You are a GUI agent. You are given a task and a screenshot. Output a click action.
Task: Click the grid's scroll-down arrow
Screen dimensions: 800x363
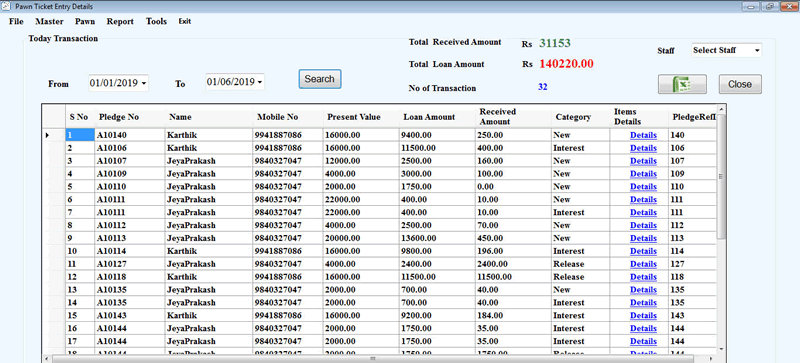[721, 349]
